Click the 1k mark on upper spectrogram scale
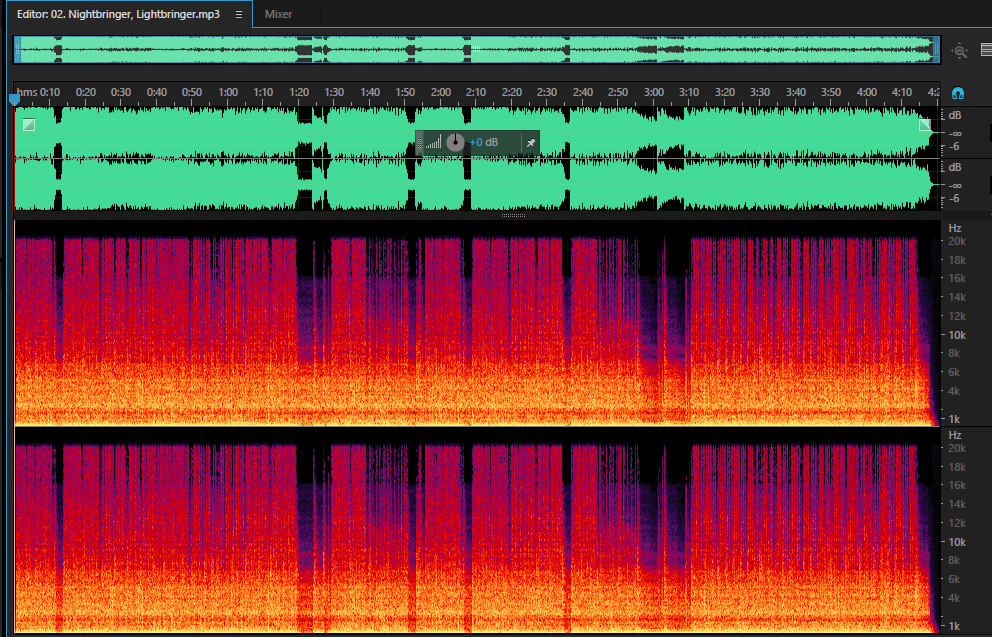Viewport: 992px width, 637px height. 954,419
